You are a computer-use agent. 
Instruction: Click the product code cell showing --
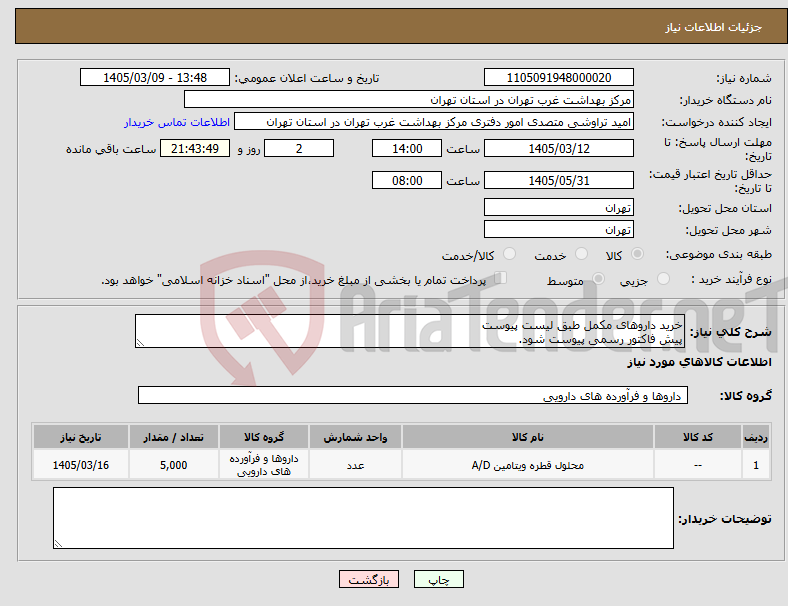(x=698, y=465)
